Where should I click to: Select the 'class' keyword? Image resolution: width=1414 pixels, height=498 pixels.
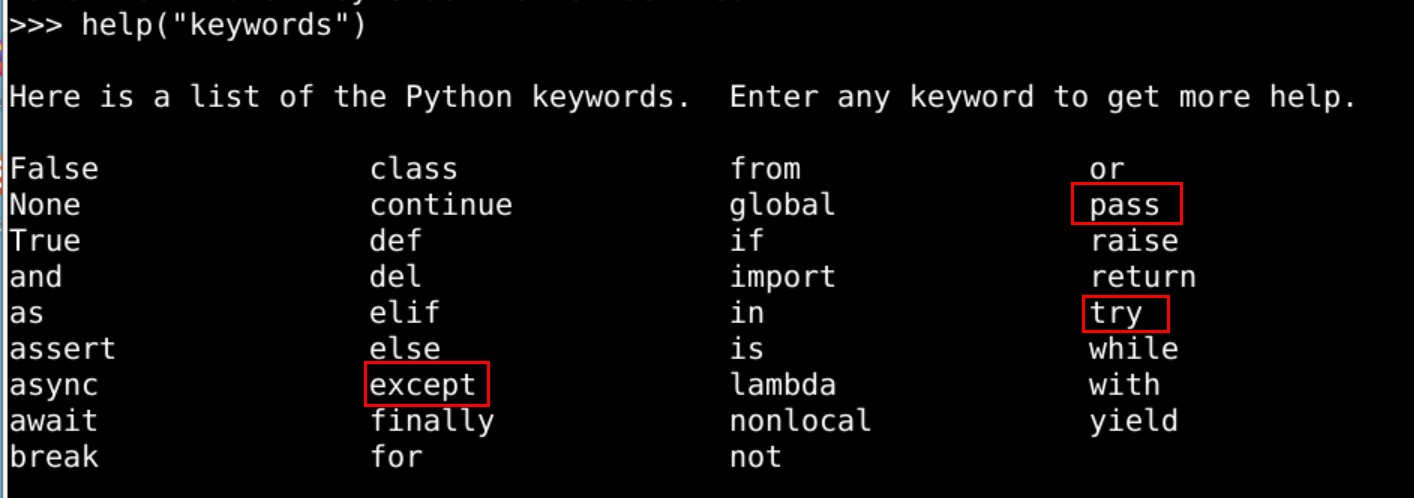(414, 169)
